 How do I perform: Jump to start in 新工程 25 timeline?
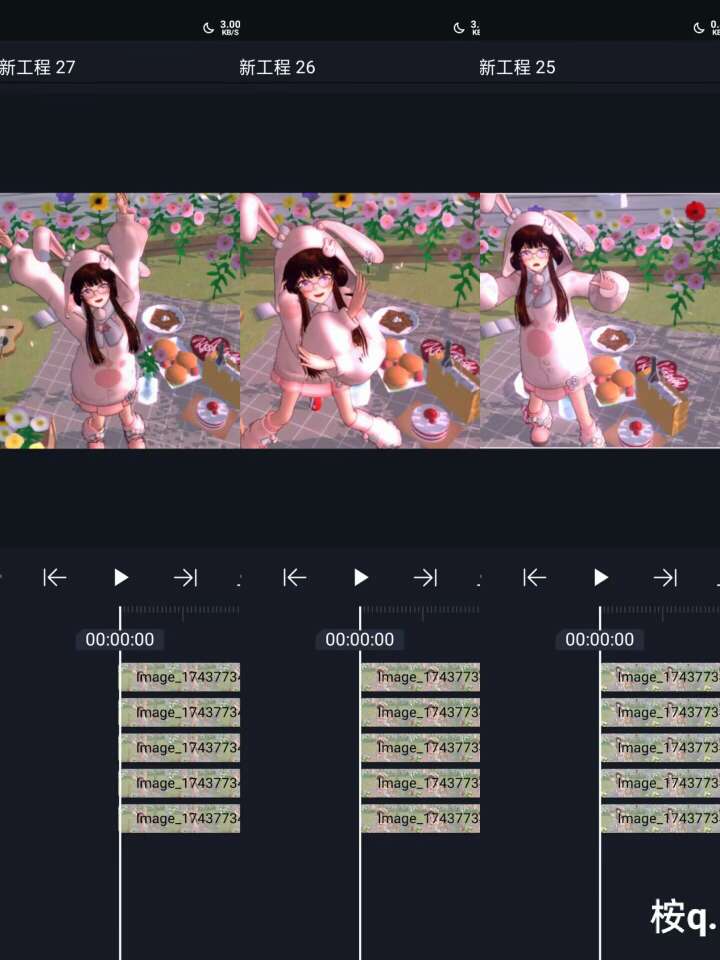[534, 577]
